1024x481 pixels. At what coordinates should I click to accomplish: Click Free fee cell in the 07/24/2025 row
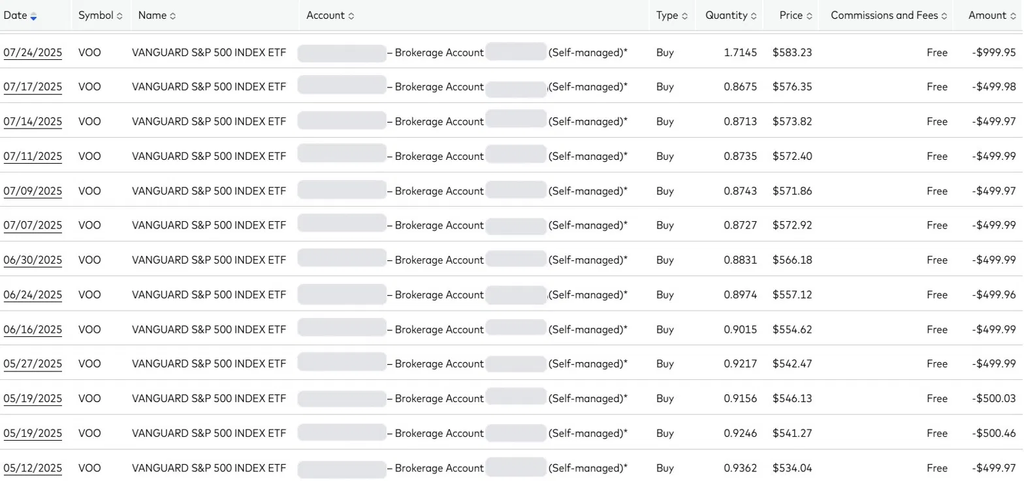937,52
